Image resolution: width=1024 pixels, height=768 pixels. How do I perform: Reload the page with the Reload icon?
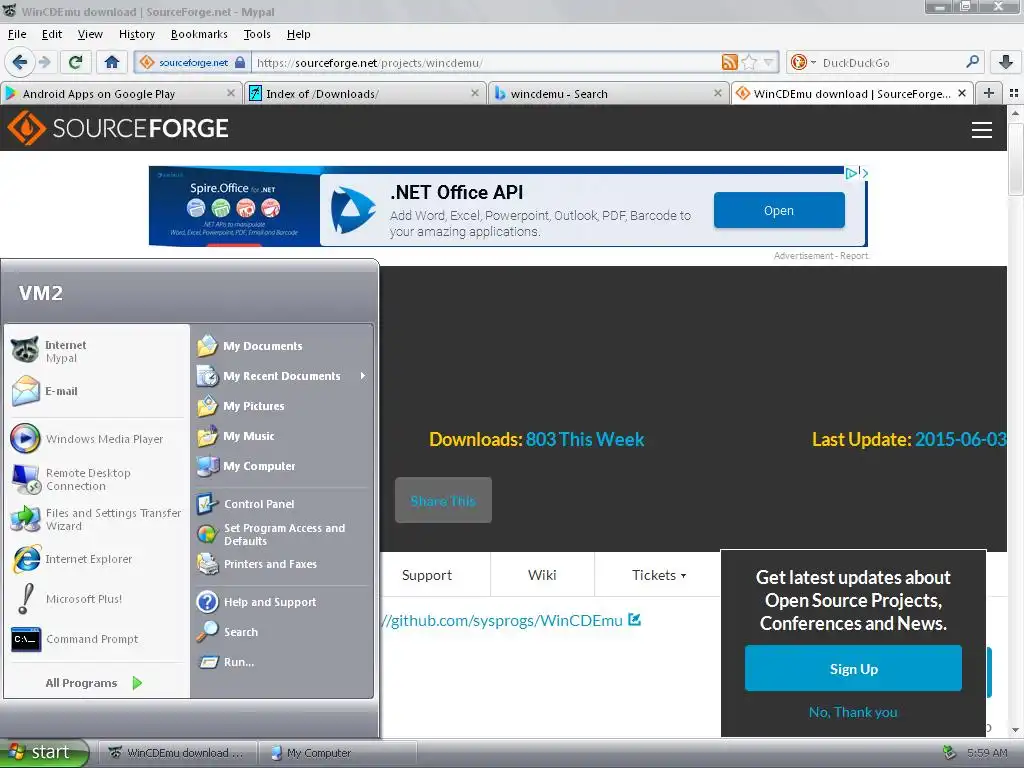click(75, 63)
